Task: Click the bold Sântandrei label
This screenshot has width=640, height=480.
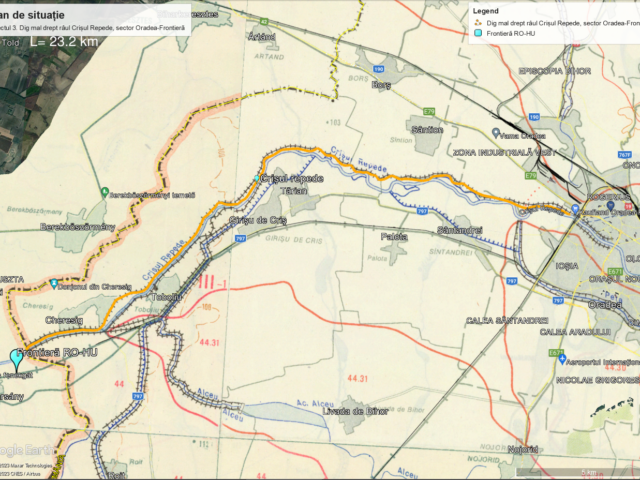Action: tap(460, 230)
